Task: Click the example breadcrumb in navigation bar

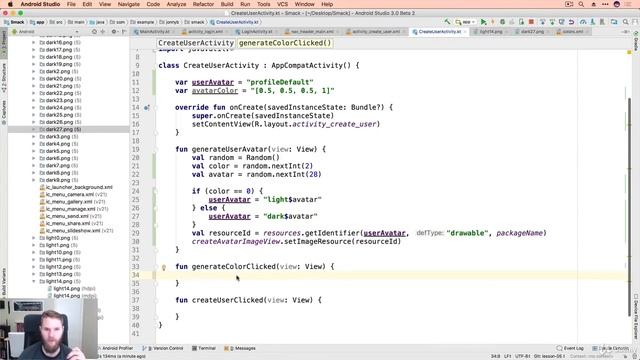Action: (x=142, y=22)
